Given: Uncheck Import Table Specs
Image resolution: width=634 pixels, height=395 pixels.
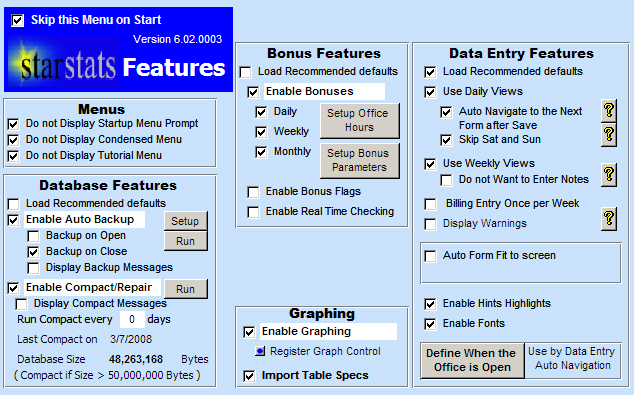Looking at the screenshot, I should [249, 376].
